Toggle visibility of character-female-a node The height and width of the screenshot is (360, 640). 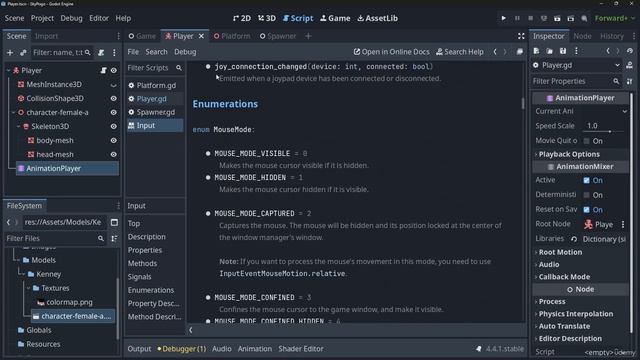(x=114, y=112)
